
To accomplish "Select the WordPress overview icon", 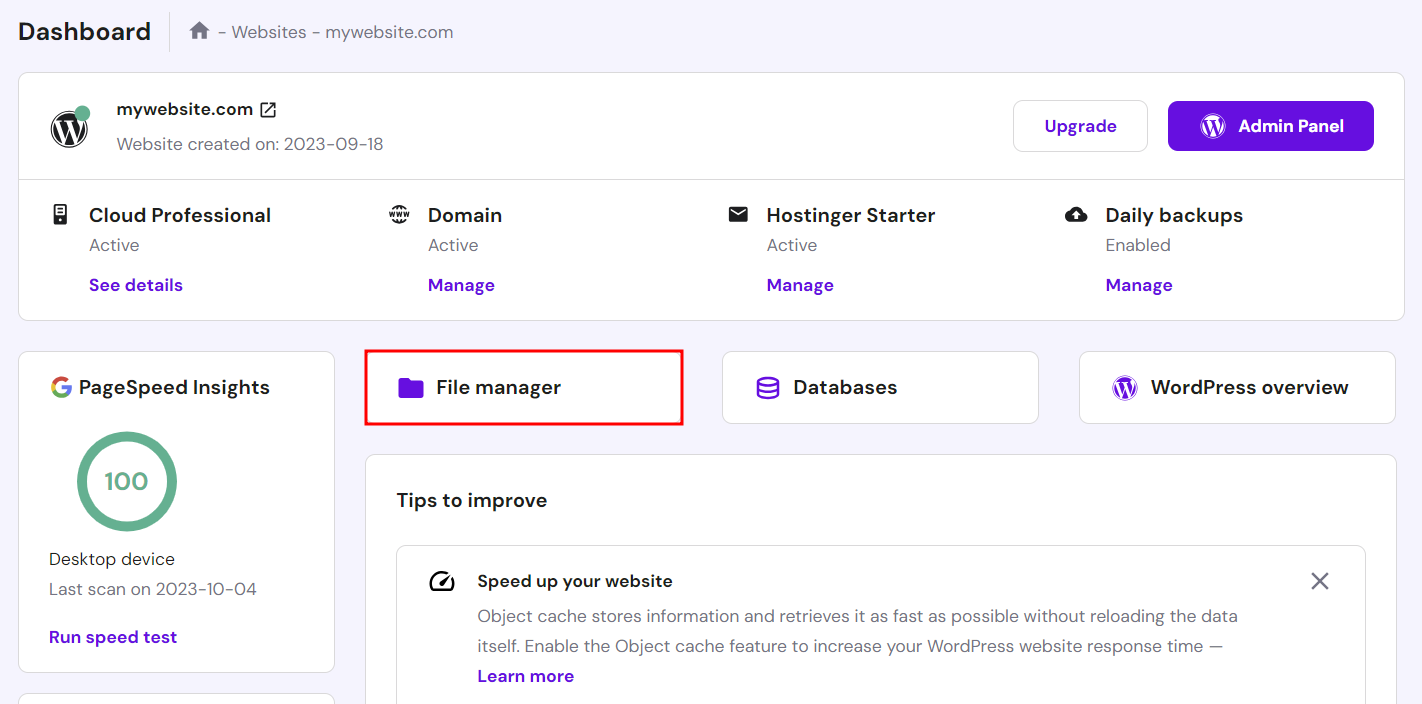I will 1124,387.
